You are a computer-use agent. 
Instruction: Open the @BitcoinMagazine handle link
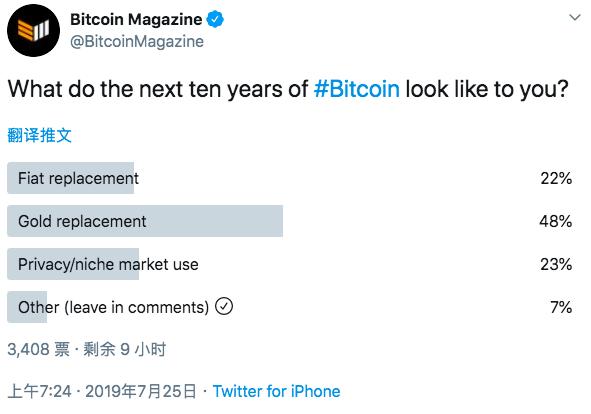click(137, 41)
